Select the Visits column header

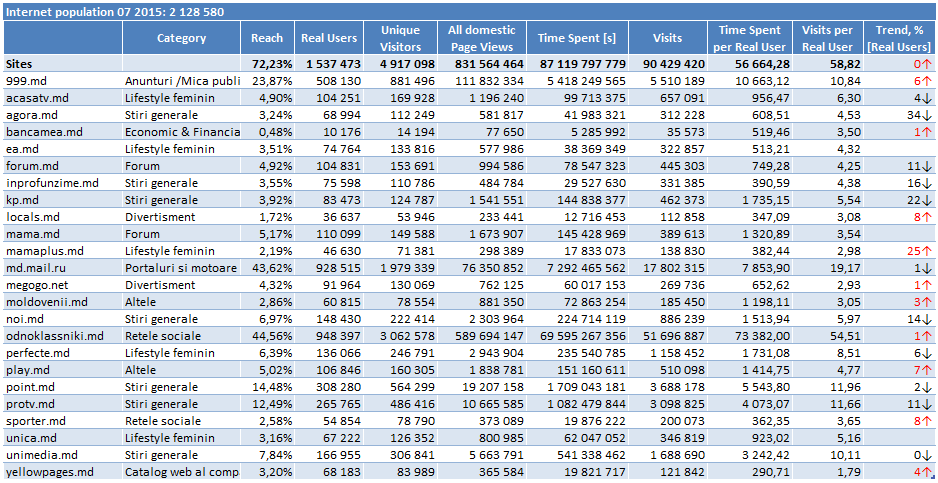click(668, 38)
